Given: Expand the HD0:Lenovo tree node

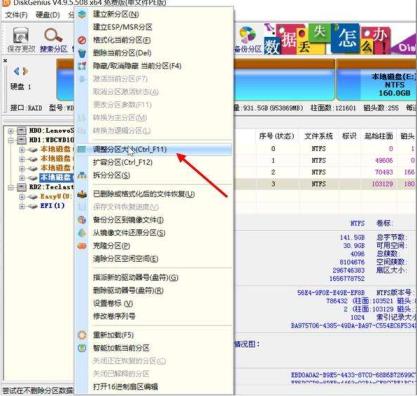Looking at the screenshot, I should pos(11,130).
